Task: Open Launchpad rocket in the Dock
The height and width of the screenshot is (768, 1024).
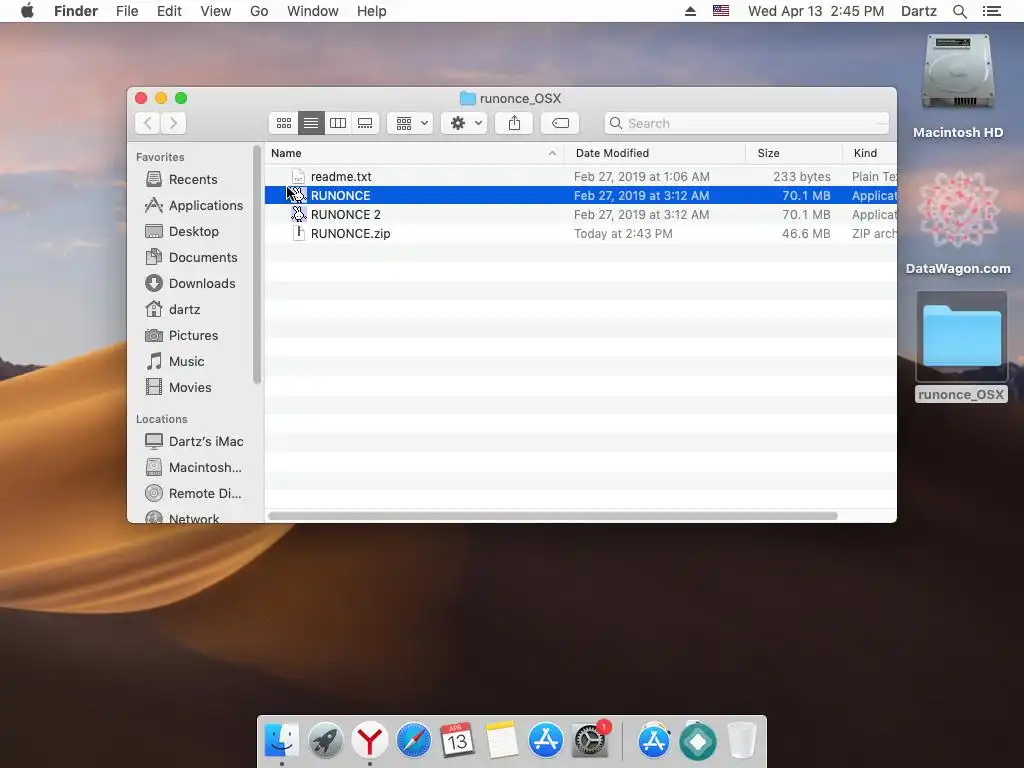Action: pyautogui.click(x=325, y=741)
